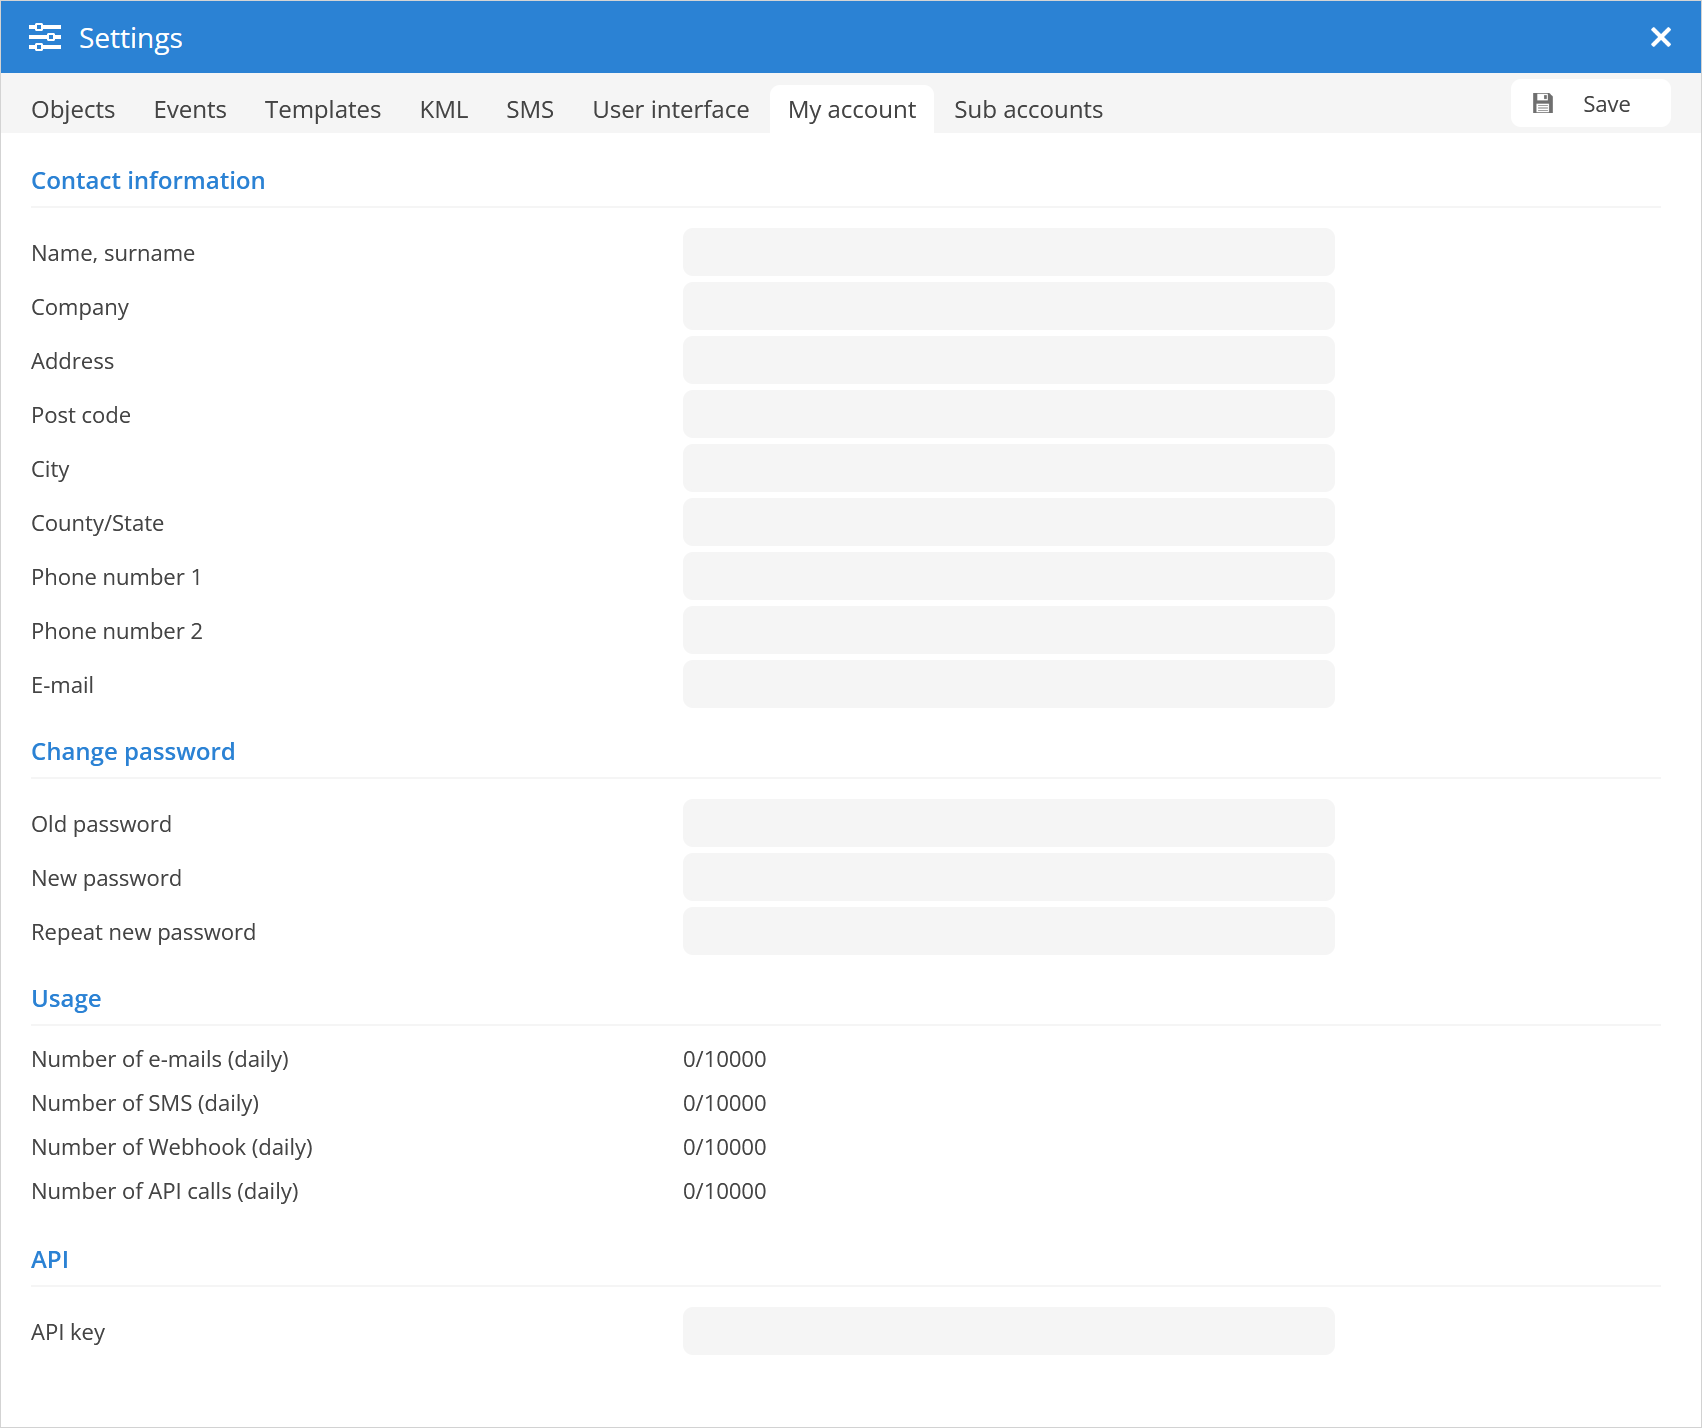The width and height of the screenshot is (1702, 1428).
Task: Go to the Templates tab
Action: [x=322, y=110]
